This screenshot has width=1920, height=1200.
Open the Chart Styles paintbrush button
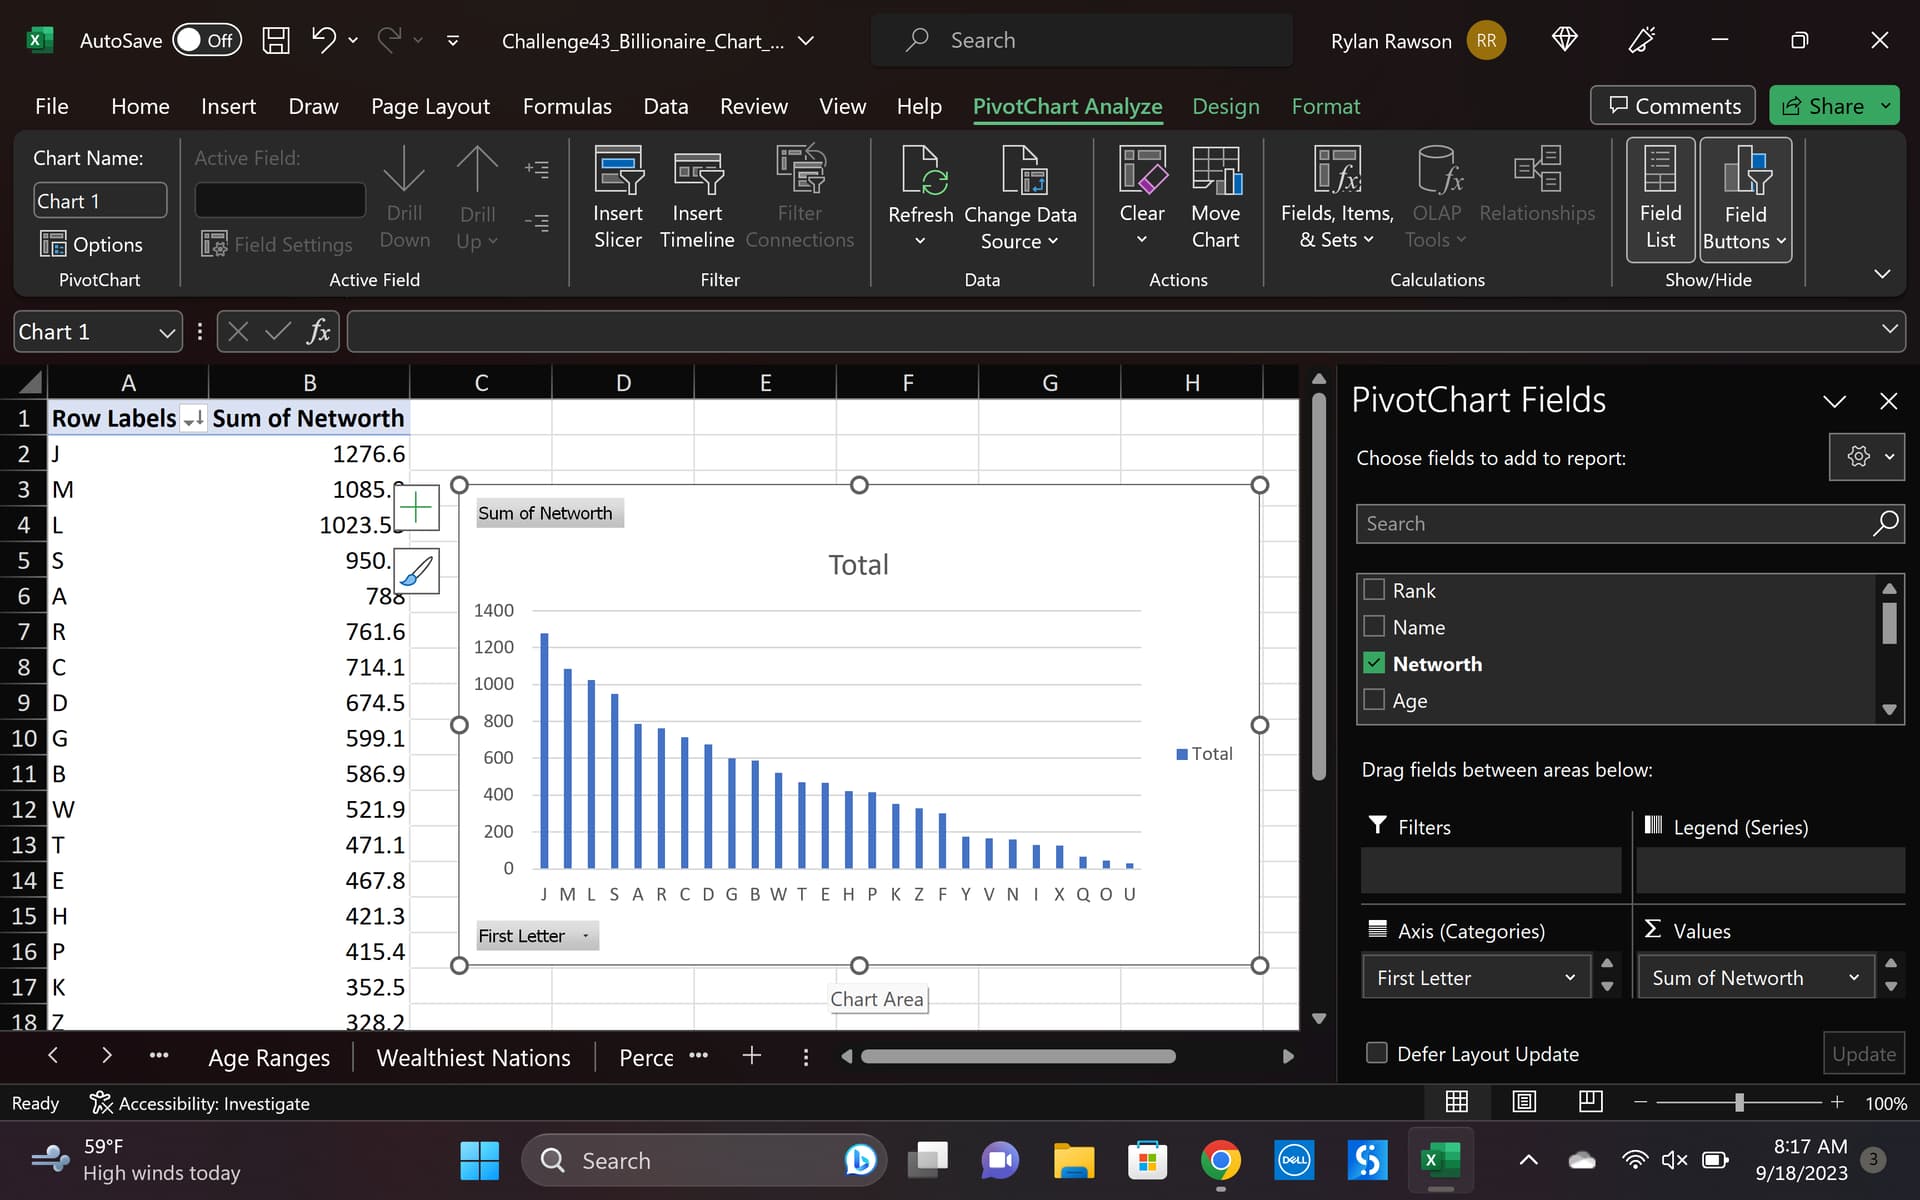[x=416, y=571]
